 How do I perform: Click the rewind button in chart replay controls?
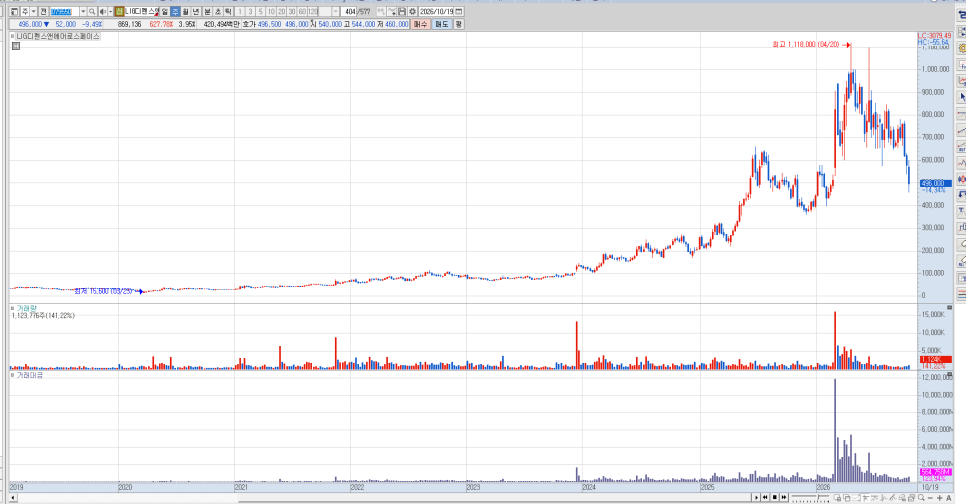pyautogui.click(x=765, y=497)
